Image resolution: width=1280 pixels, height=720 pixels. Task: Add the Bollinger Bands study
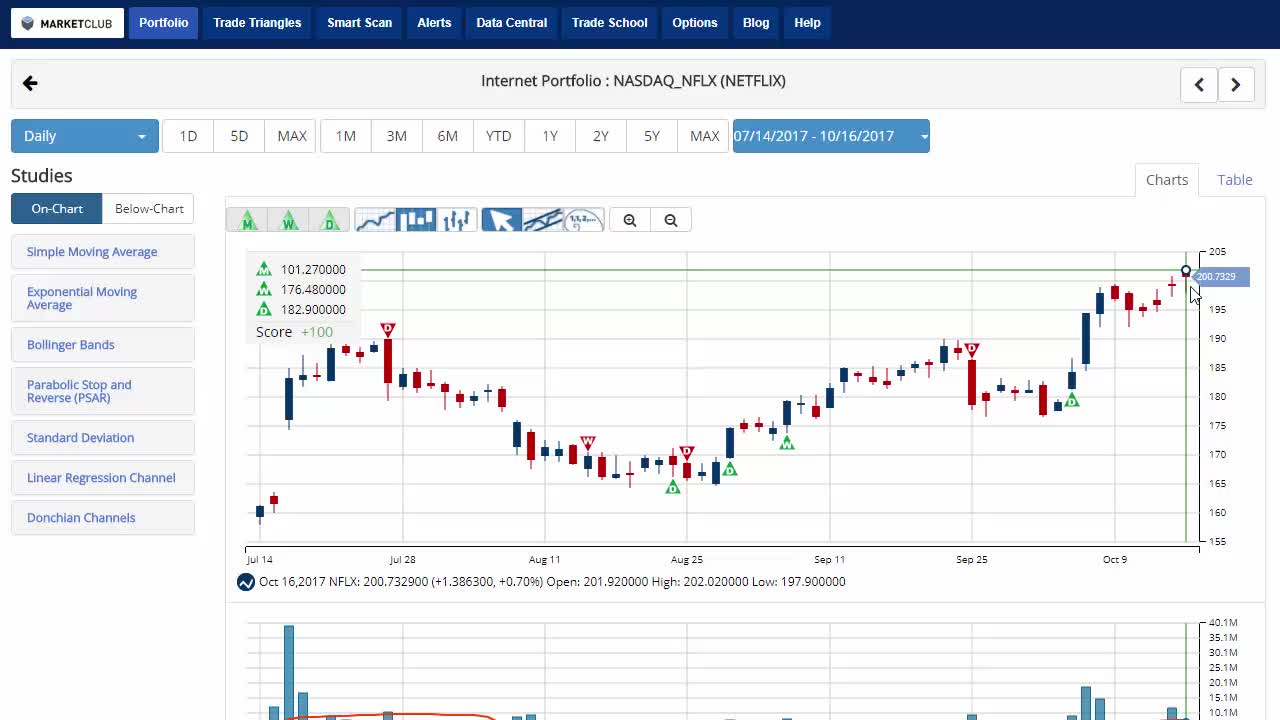click(x=103, y=345)
